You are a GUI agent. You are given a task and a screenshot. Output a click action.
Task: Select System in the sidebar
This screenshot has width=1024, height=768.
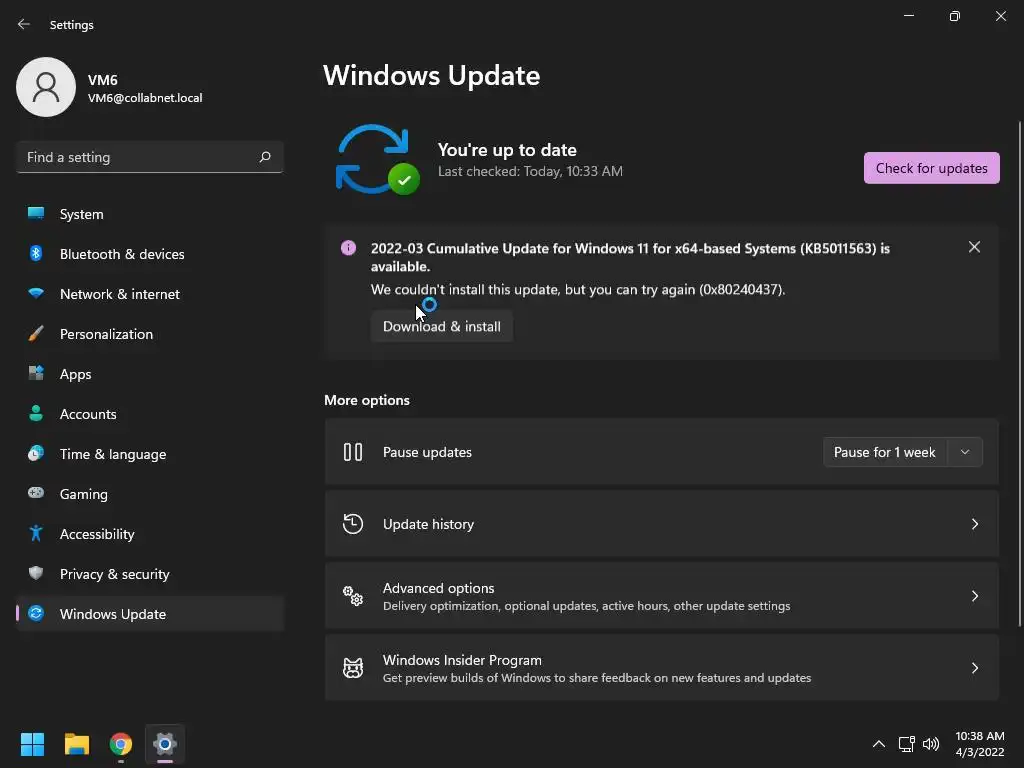81,214
